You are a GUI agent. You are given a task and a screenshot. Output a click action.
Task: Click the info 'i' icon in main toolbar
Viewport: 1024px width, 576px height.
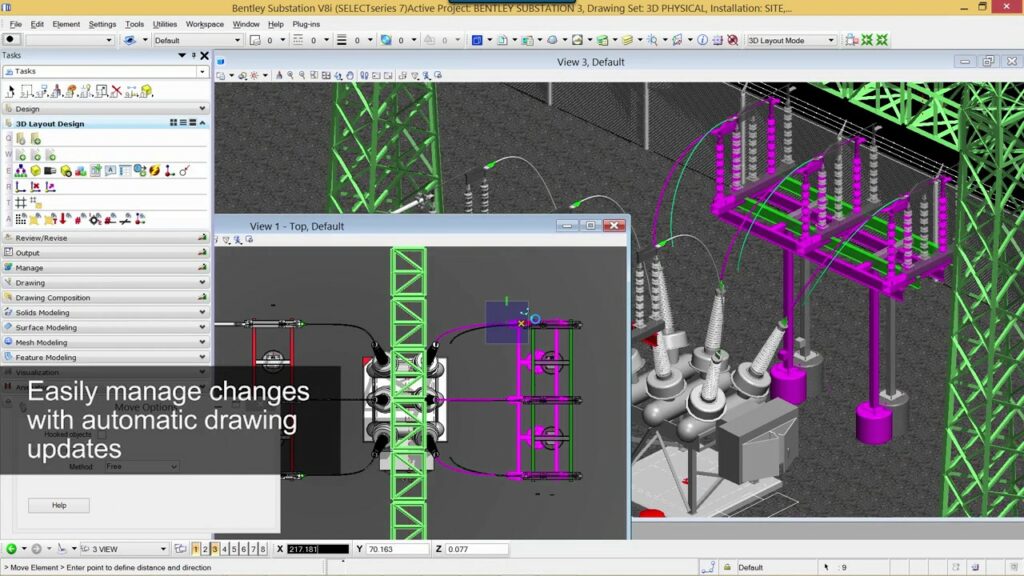tap(703, 40)
